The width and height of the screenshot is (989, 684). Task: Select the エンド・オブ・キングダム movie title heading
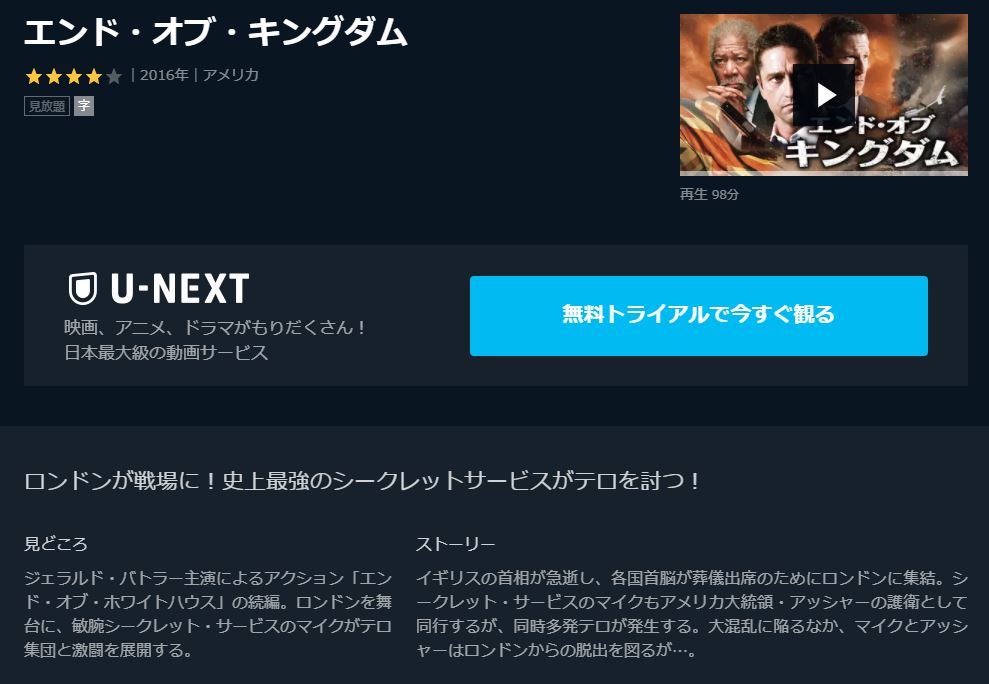[x=216, y=32]
